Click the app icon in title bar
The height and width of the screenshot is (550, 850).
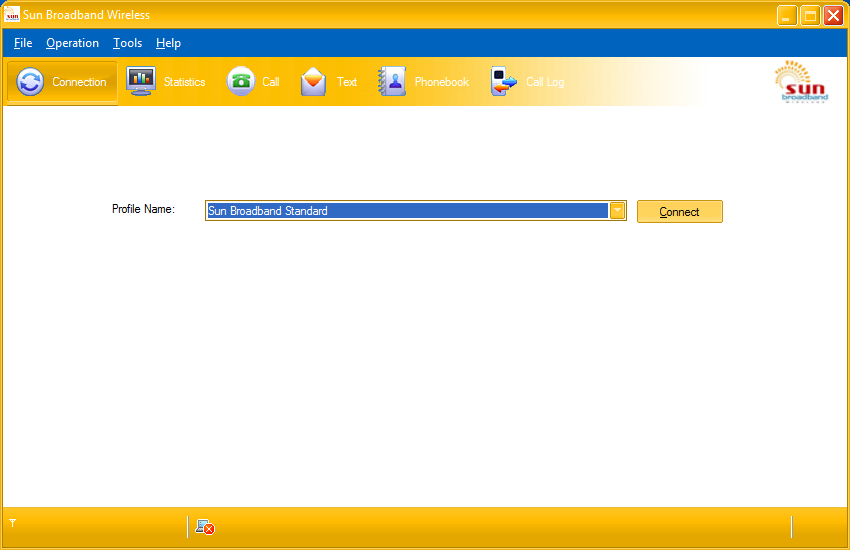(11, 15)
